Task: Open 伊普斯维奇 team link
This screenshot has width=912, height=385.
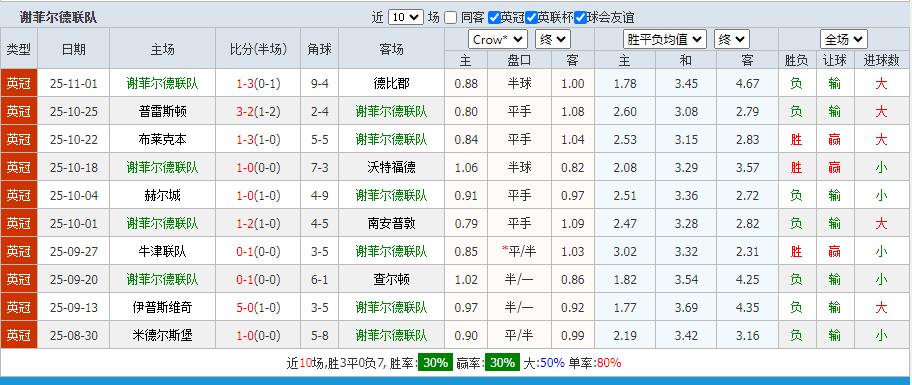Action: click(163, 307)
